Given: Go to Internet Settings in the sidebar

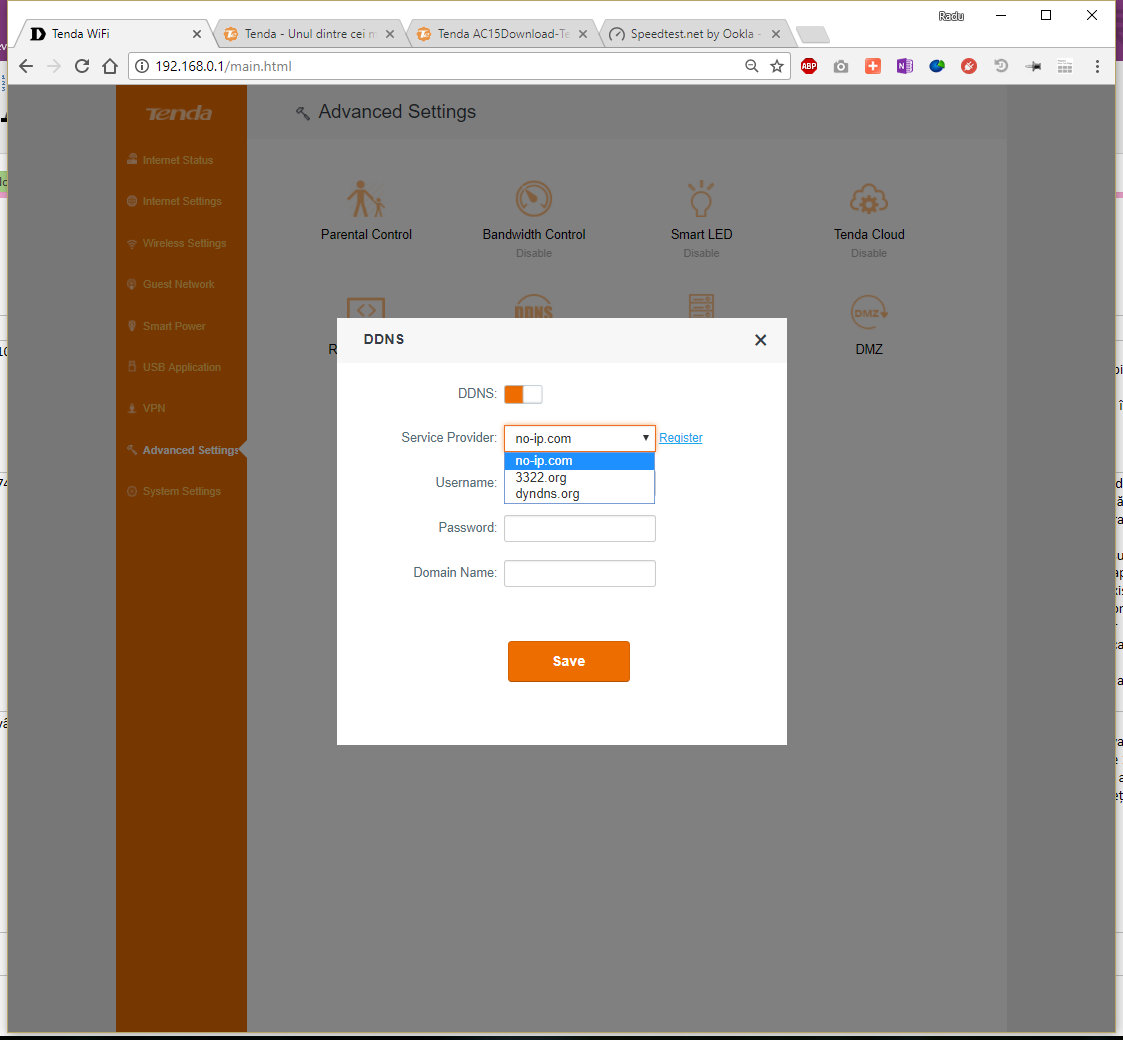Looking at the screenshot, I should 174,201.
